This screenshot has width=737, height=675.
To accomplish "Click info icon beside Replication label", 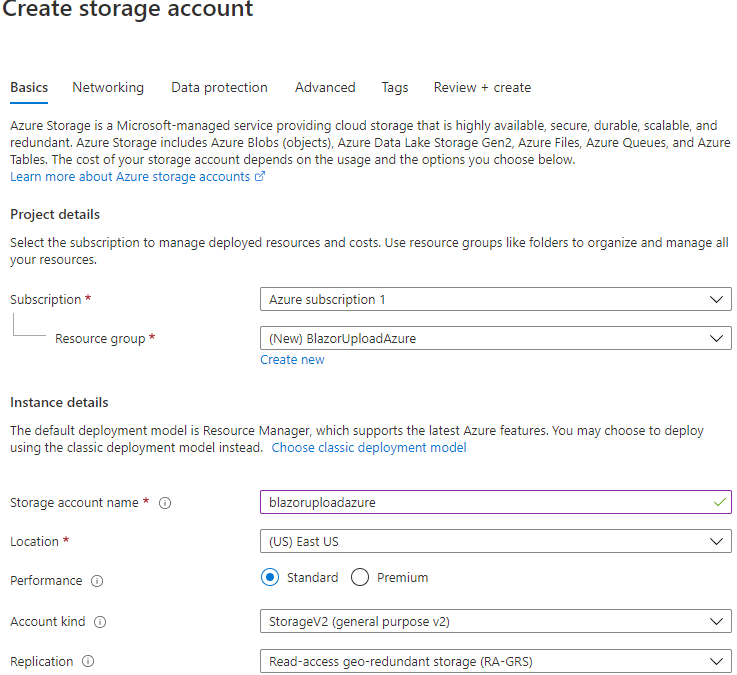I will tap(89, 662).
